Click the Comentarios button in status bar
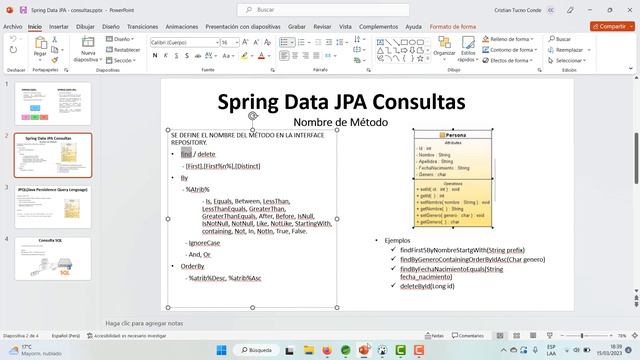Screen dimensions: 640x360 coord(468,336)
